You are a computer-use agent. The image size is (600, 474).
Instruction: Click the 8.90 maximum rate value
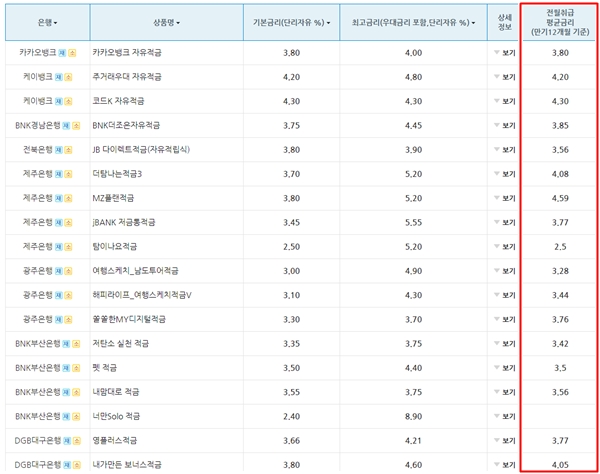pyautogui.click(x=413, y=417)
